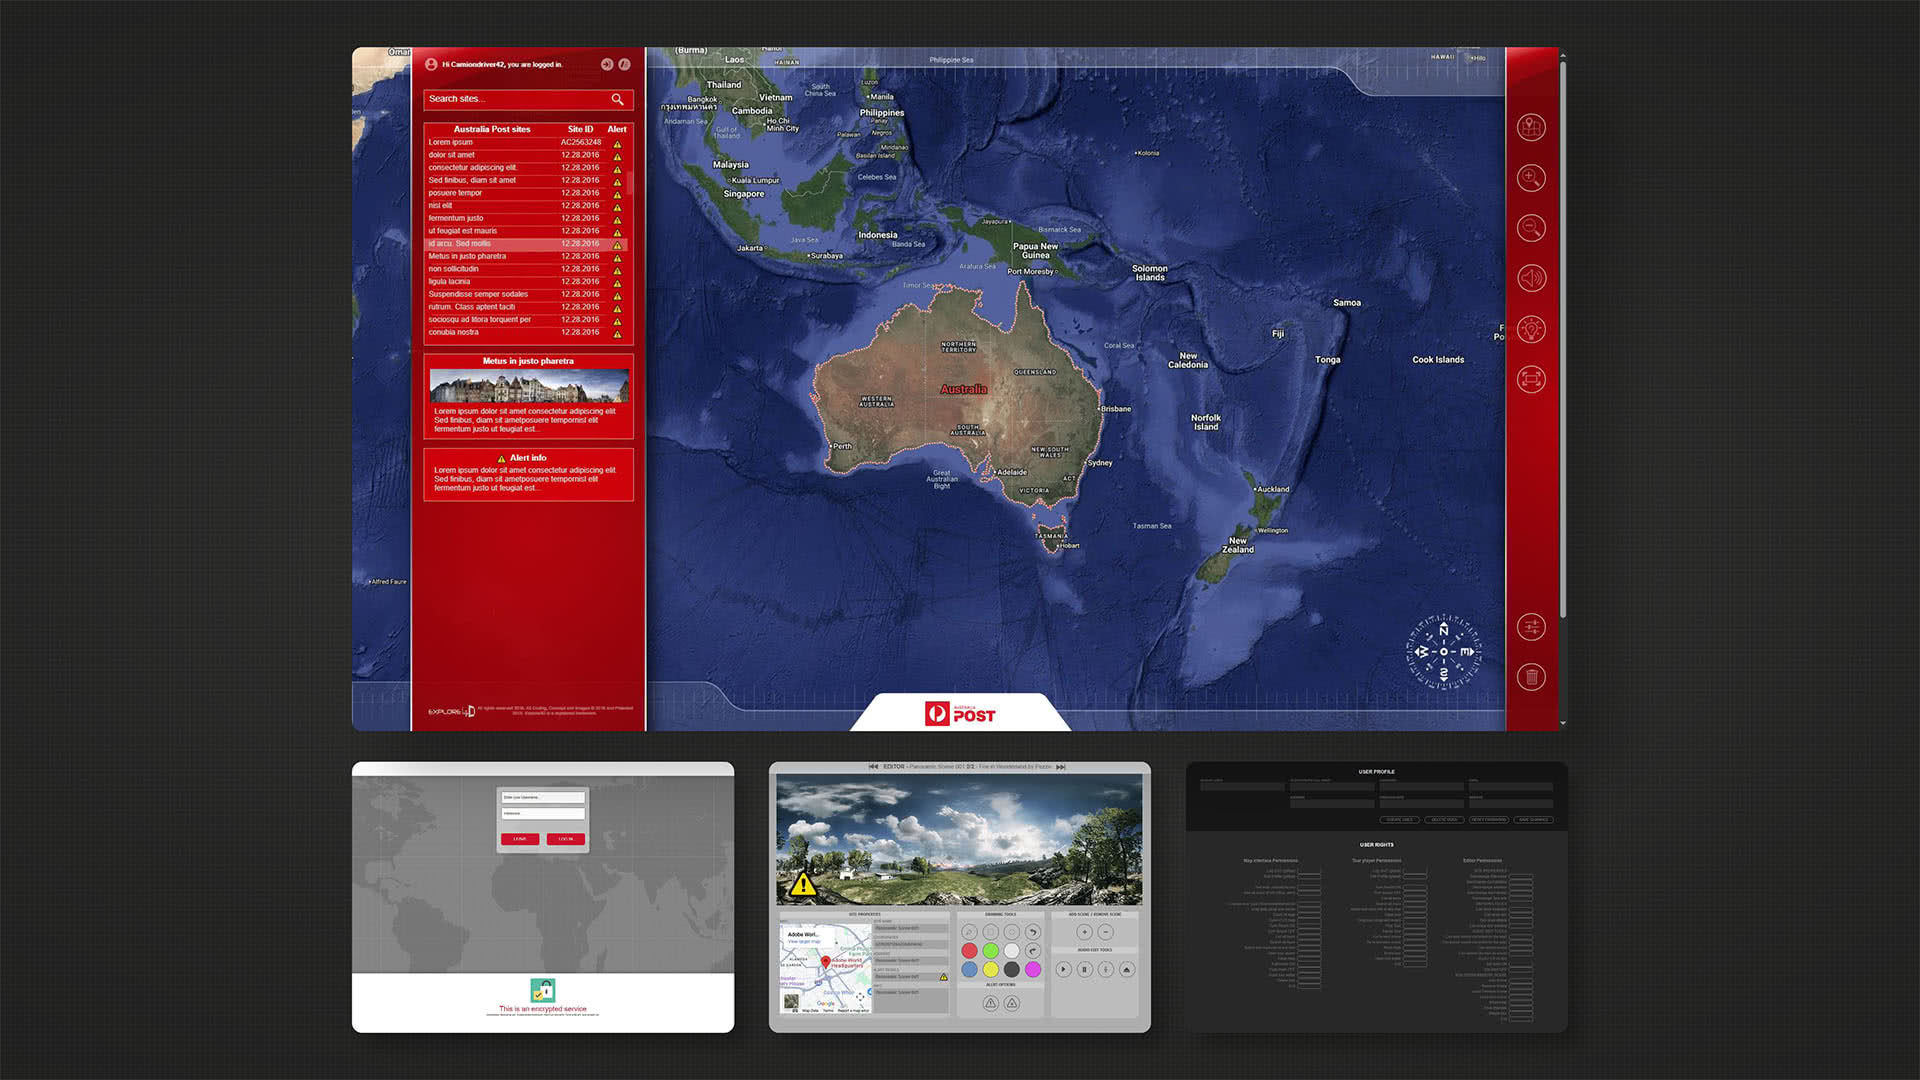The height and width of the screenshot is (1080, 1920).
Task: Open the editor panorama thumbnail
Action: pos(959,838)
